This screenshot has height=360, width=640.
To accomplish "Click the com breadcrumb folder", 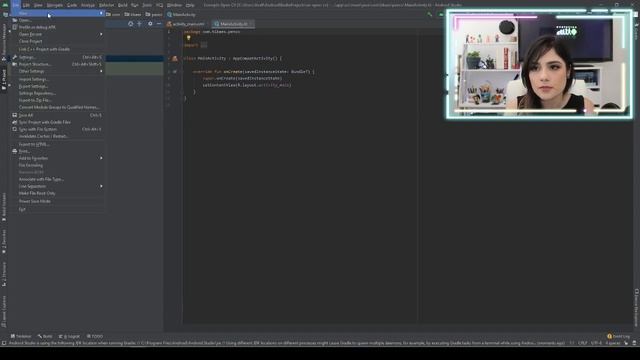I will click(x=113, y=14).
